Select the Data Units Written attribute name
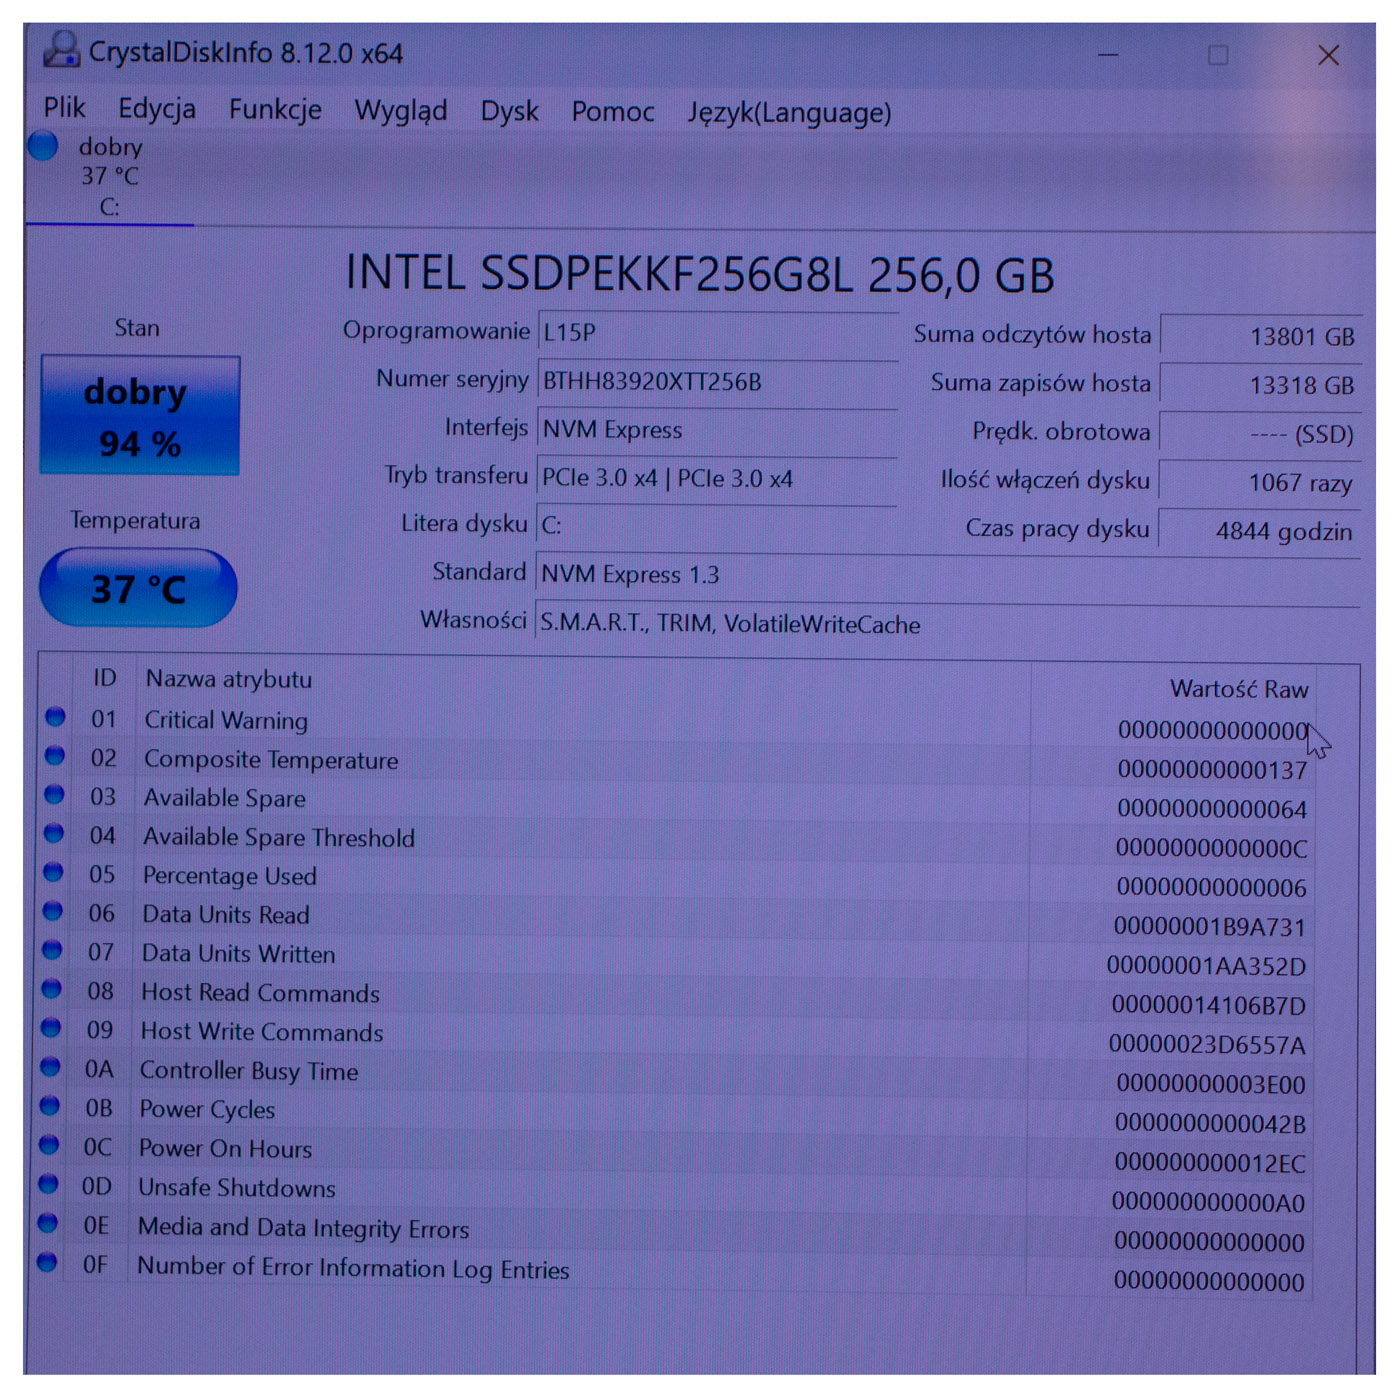Screen dimensions: 1400x1400 (x=238, y=953)
